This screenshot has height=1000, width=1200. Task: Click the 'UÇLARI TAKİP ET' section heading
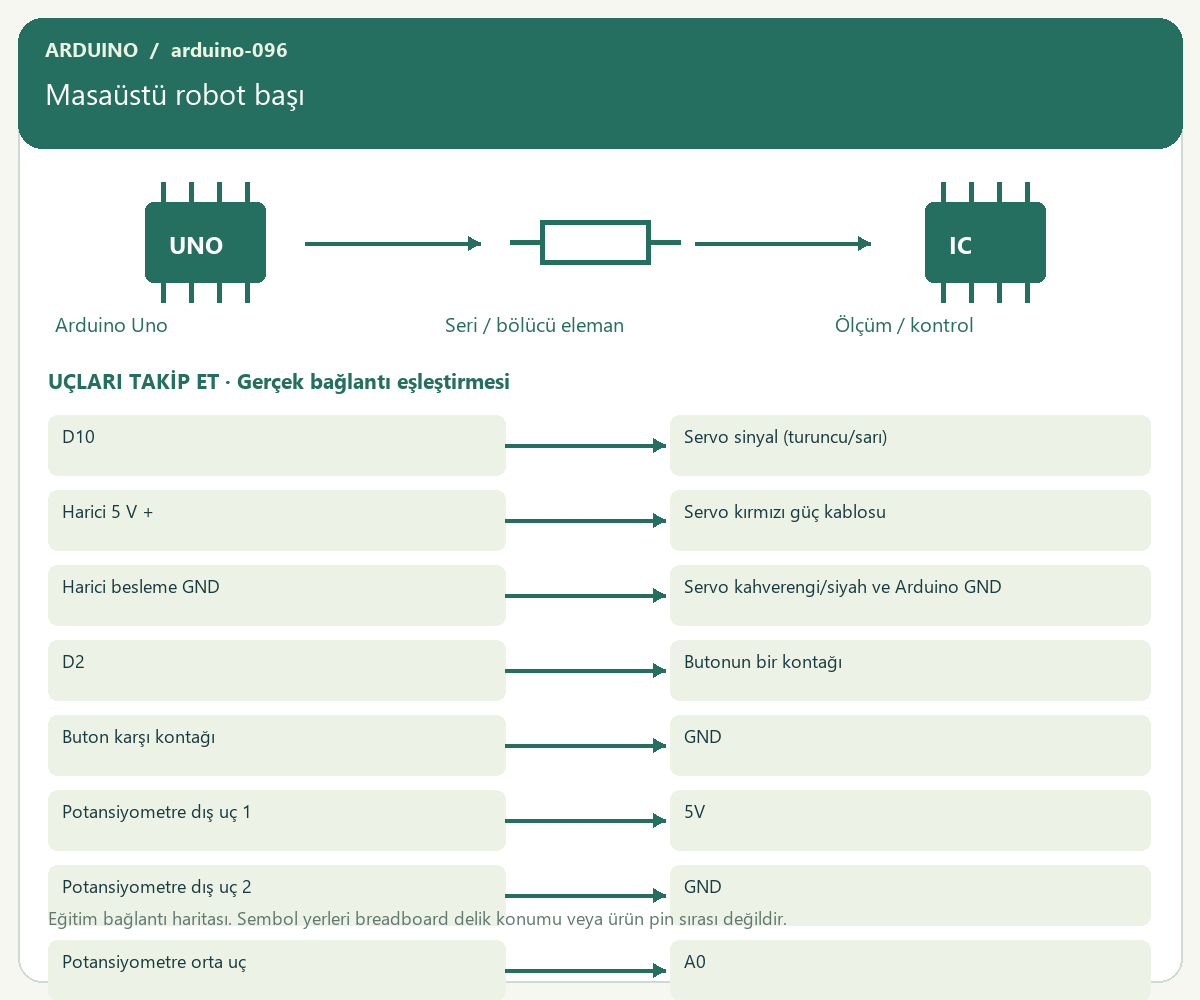[279, 382]
